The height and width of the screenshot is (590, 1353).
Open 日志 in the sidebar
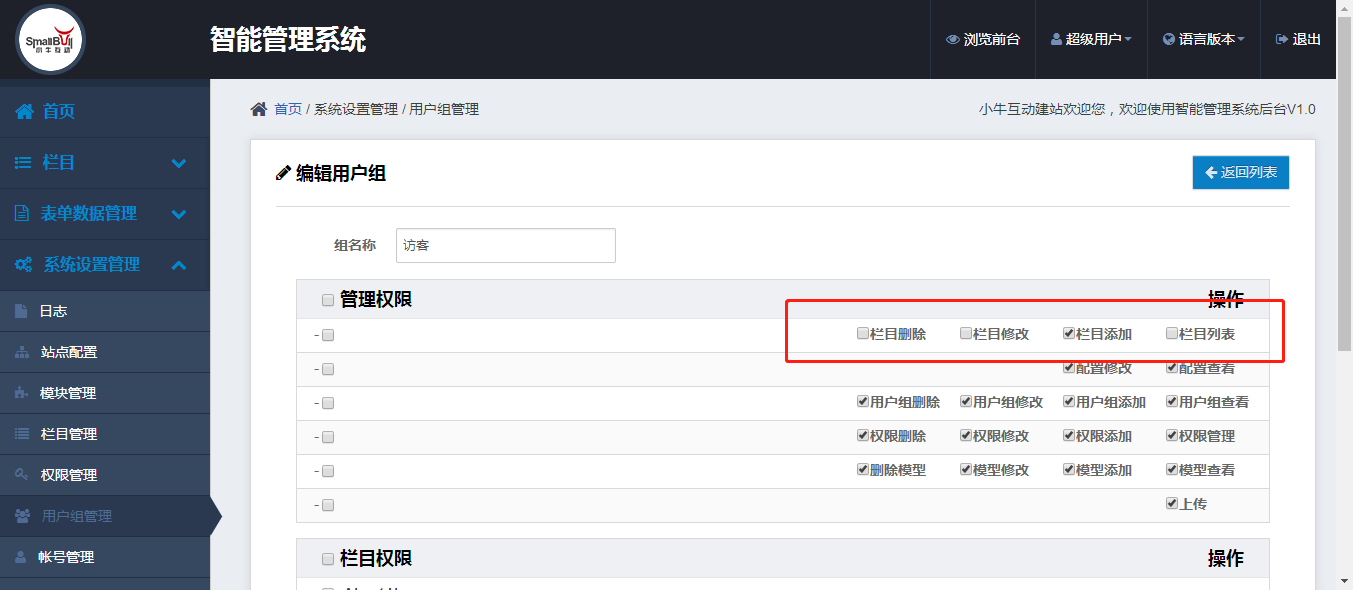105,311
